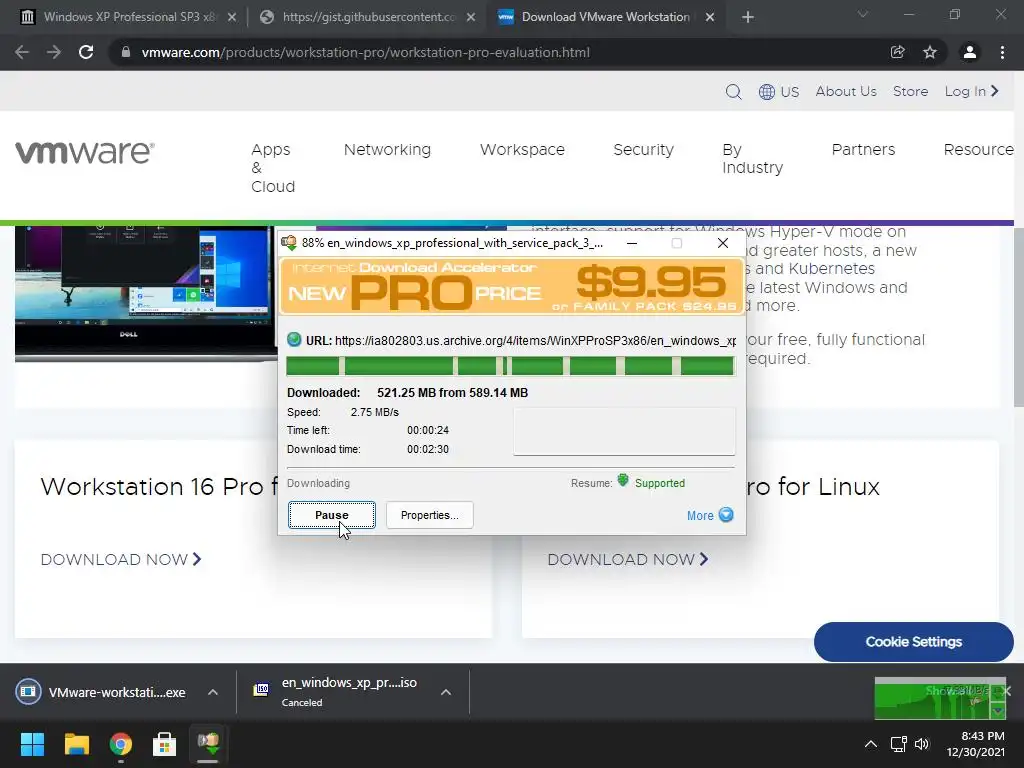Click the Workstation laptop product image
The height and width of the screenshot is (768, 1024).
point(145,293)
